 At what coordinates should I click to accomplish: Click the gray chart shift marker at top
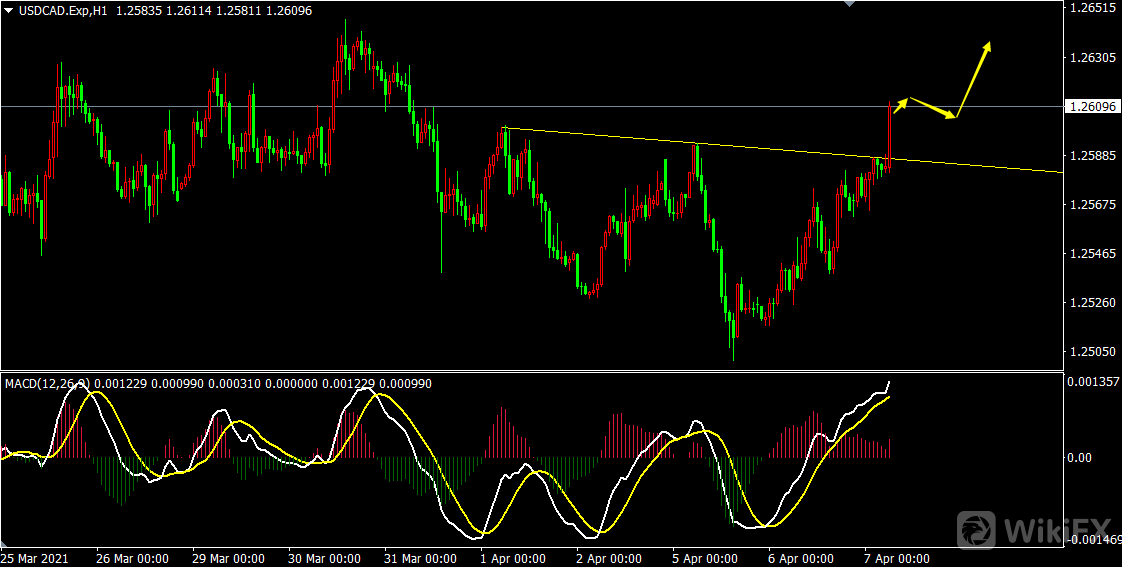850,4
